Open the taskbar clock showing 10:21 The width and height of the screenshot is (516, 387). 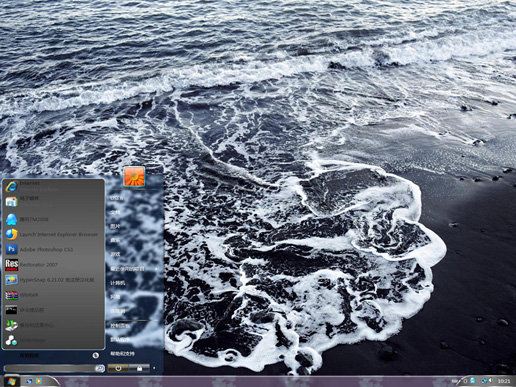coord(504,381)
